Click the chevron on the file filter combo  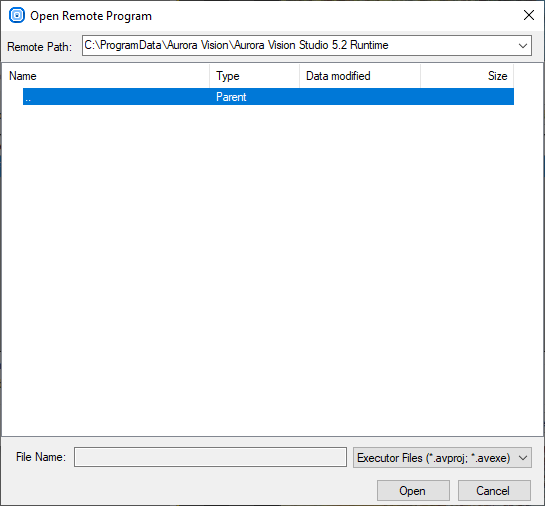click(523, 458)
